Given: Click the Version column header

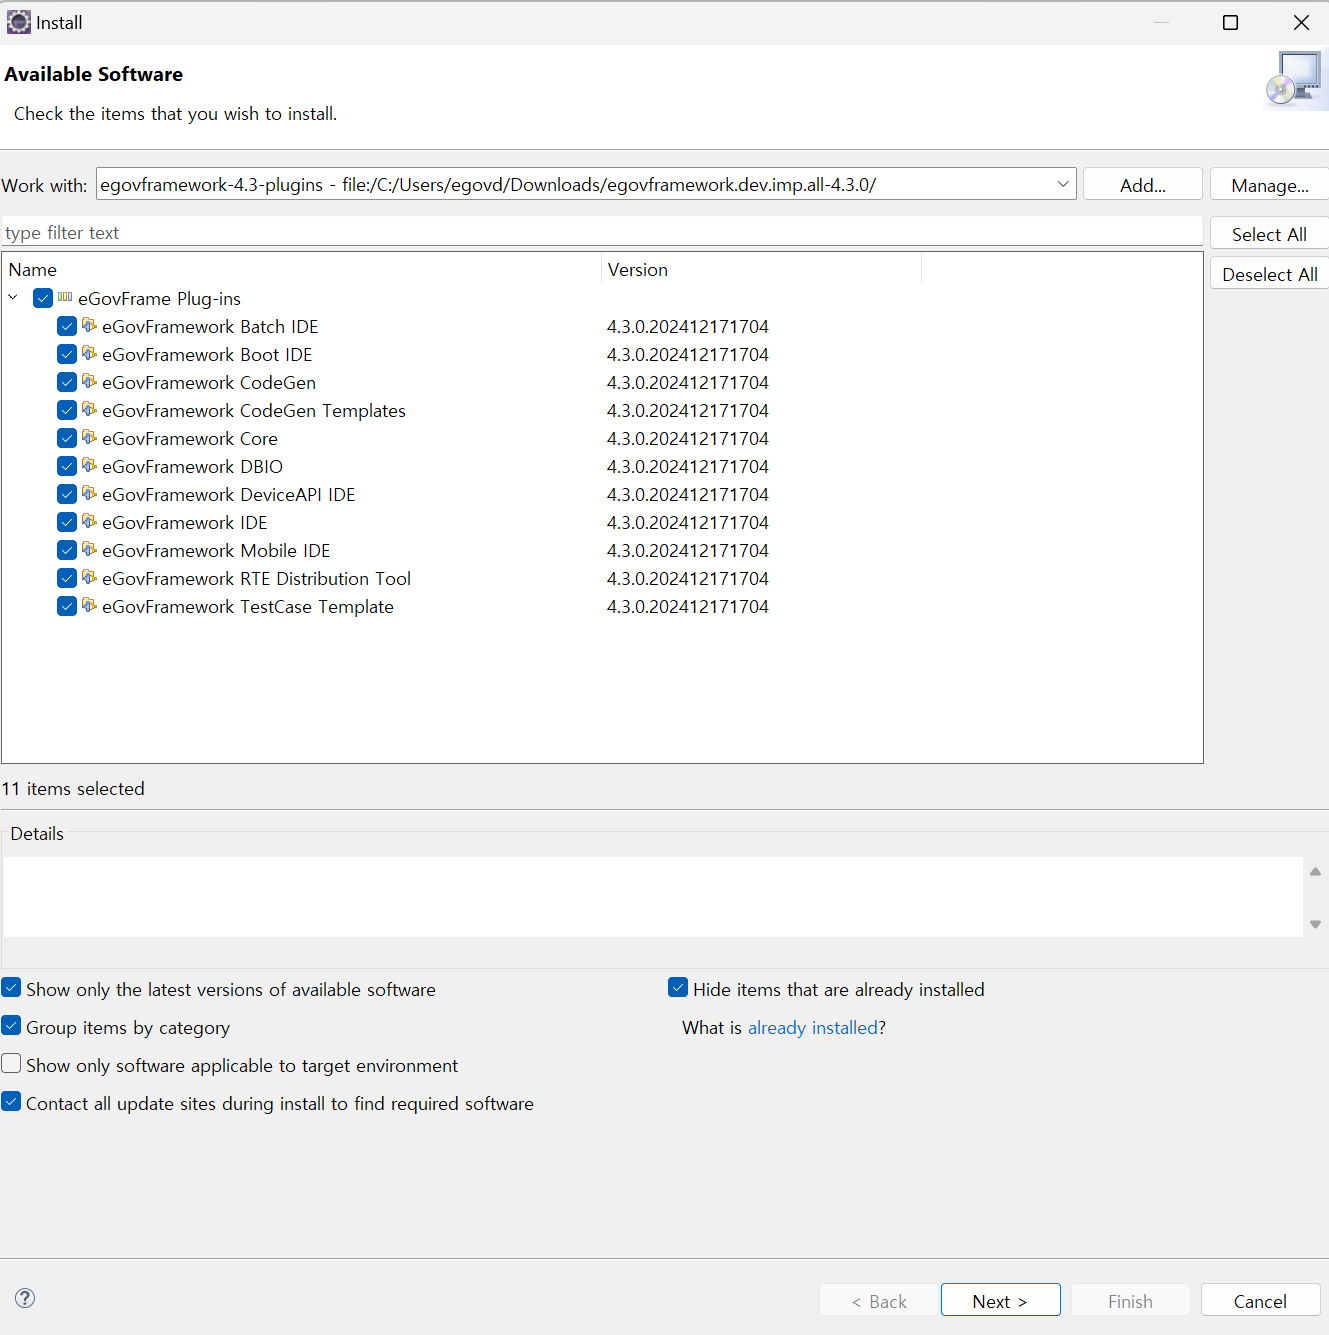Looking at the screenshot, I should click(x=638, y=270).
